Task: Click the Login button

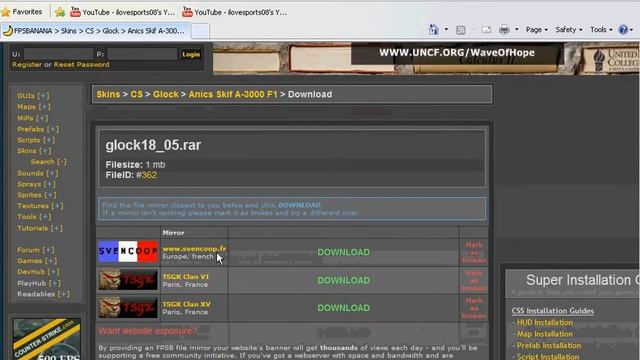Action: coord(191,54)
